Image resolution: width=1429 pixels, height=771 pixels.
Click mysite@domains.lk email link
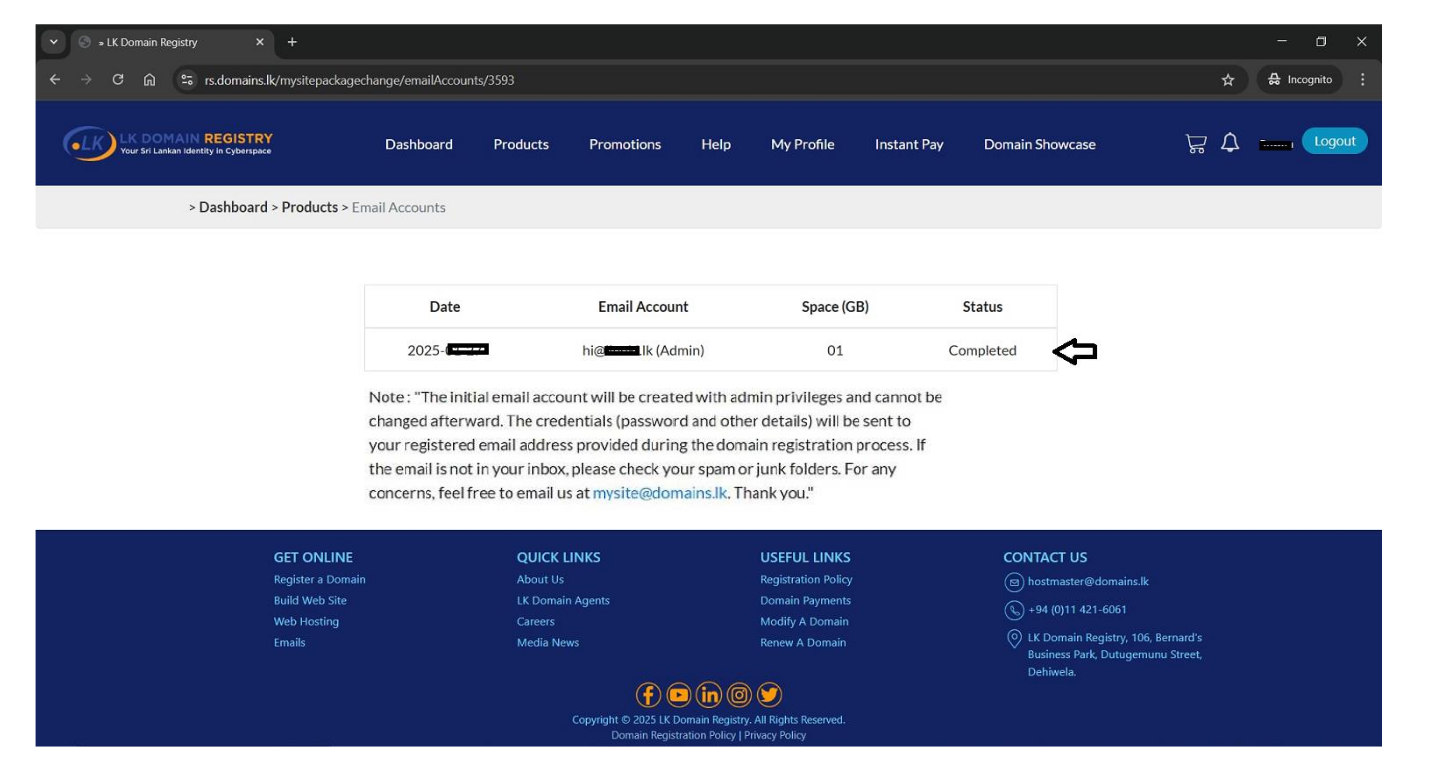[660, 494]
